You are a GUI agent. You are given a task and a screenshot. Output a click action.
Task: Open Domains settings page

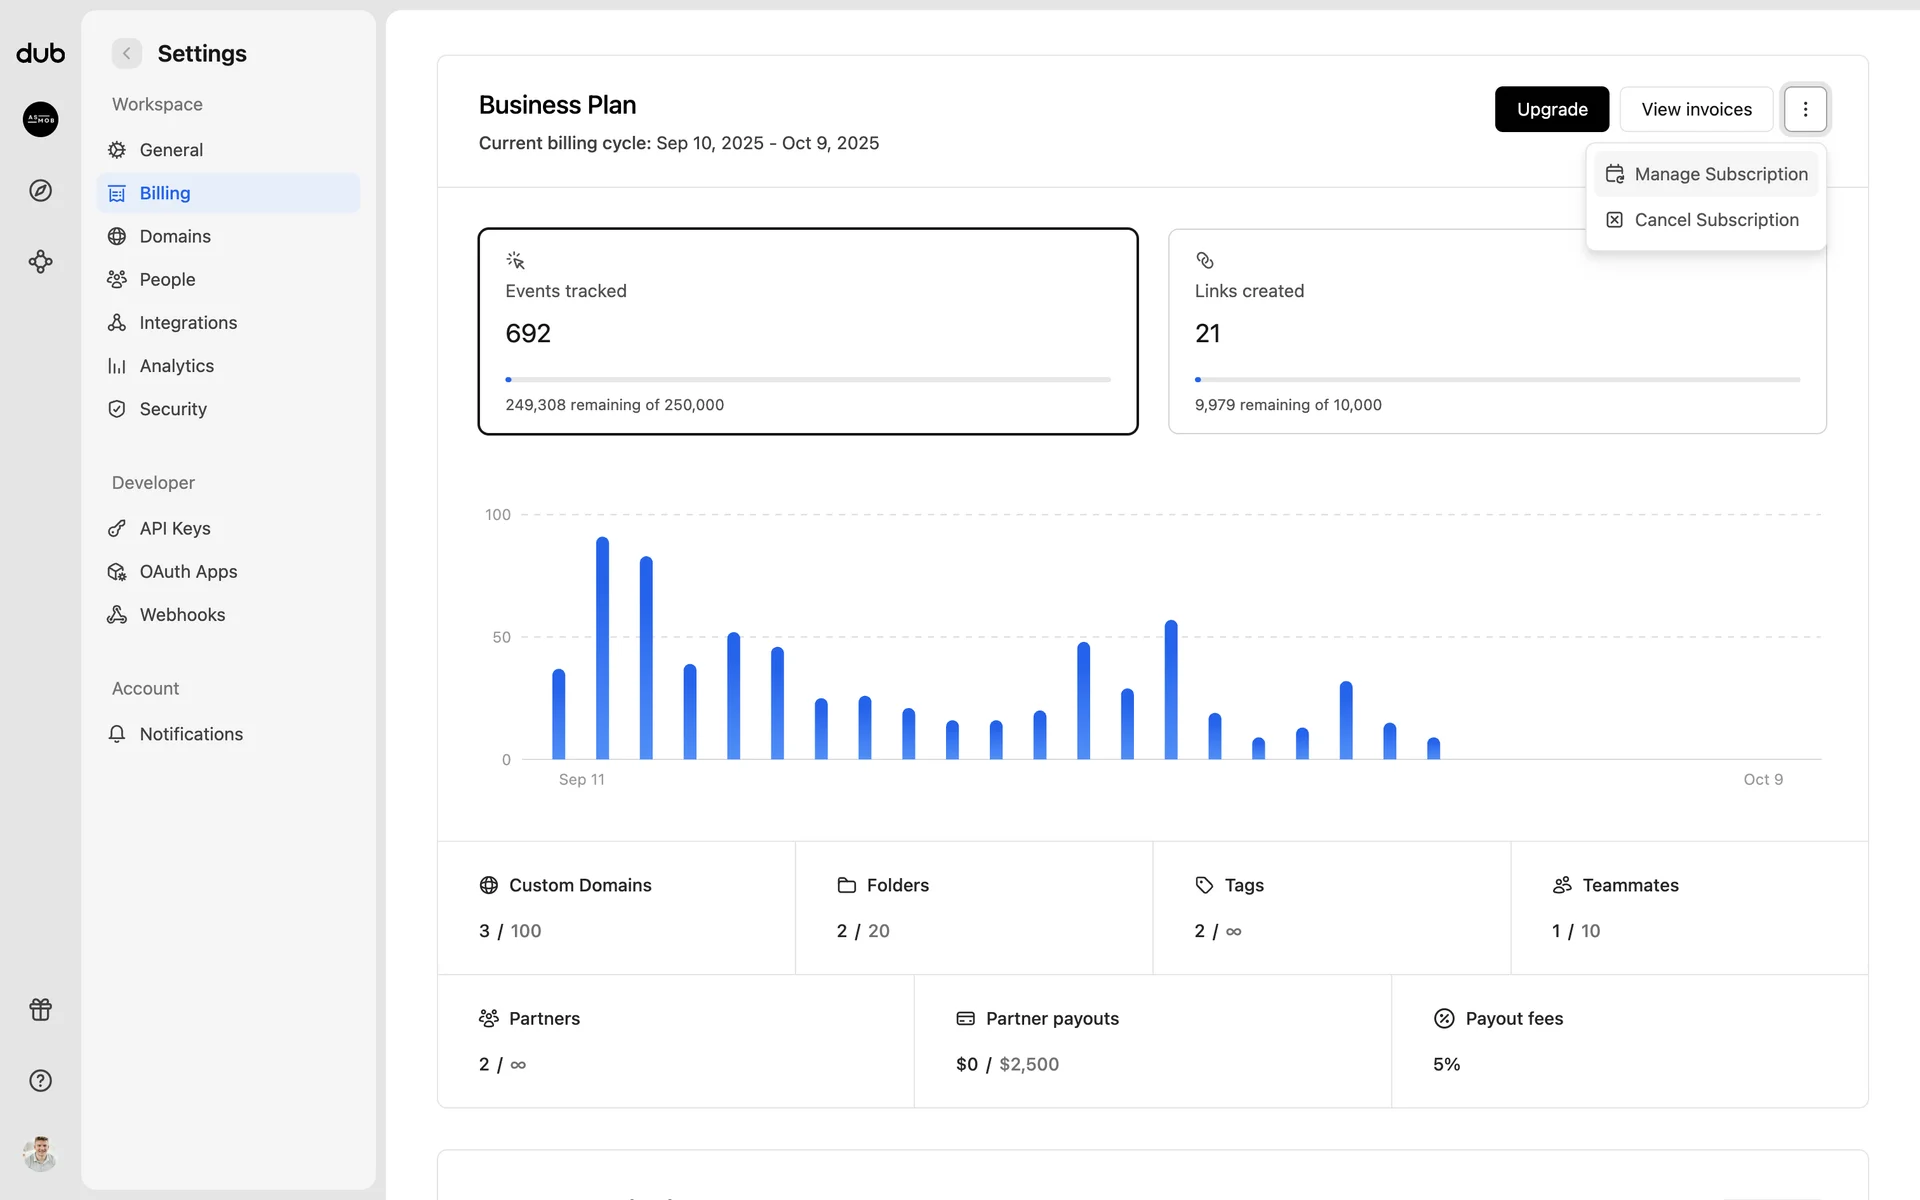[x=175, y=236]
